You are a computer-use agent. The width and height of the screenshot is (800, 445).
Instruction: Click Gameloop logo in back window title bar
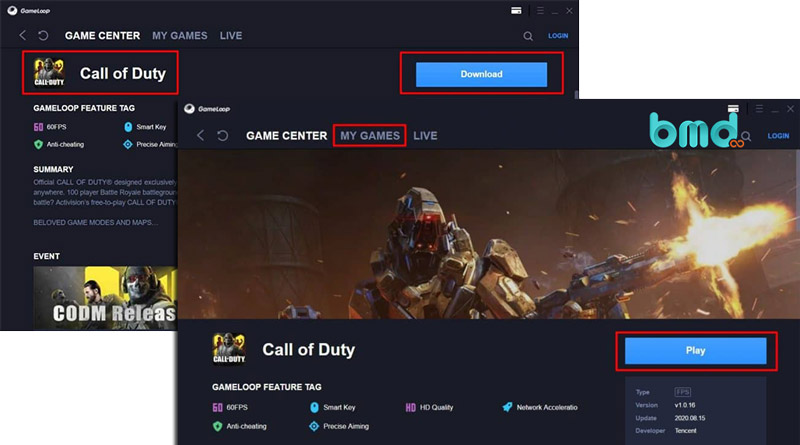point(29,10)
